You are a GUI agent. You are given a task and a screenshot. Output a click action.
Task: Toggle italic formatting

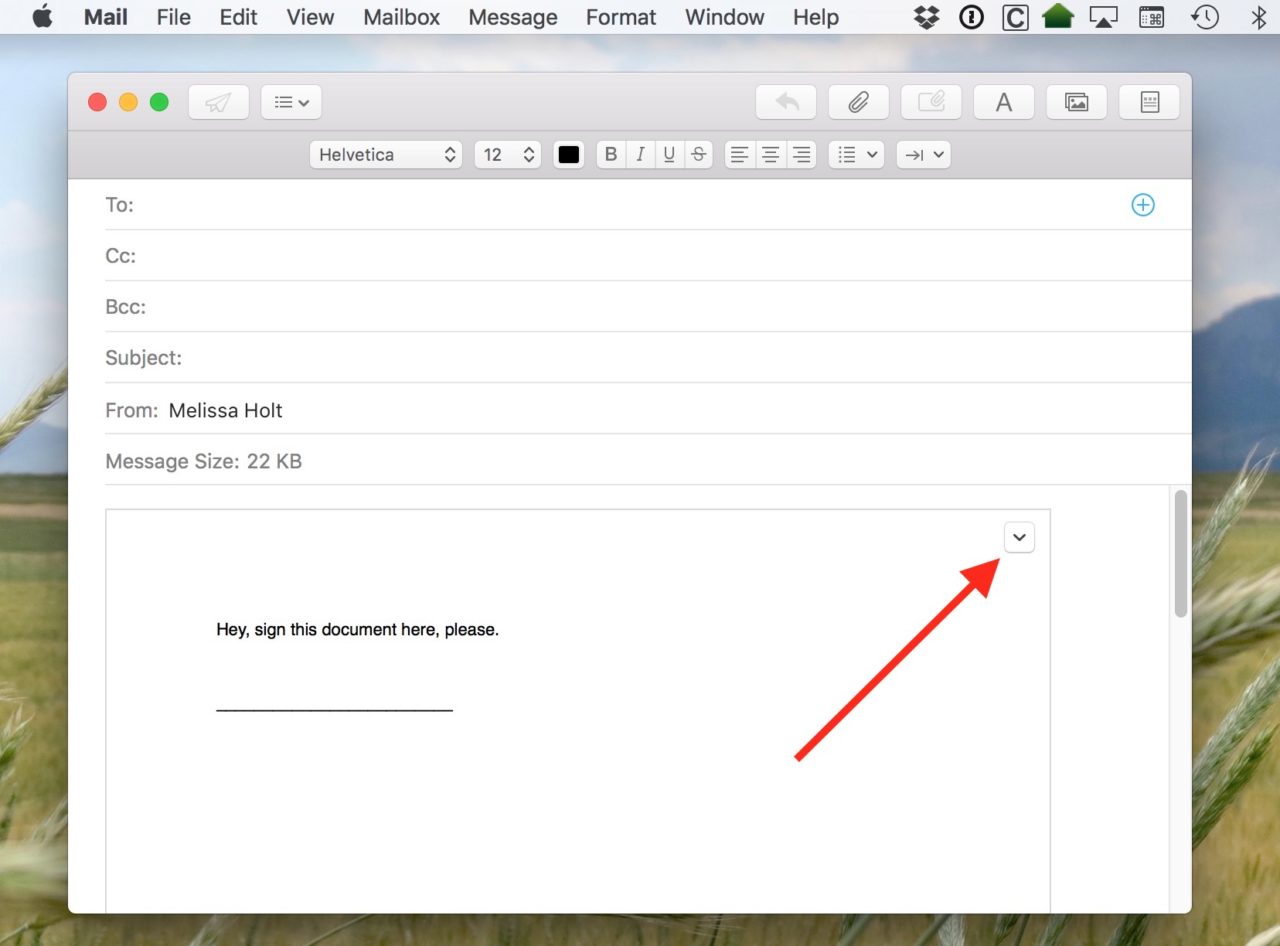click(640, 154)
